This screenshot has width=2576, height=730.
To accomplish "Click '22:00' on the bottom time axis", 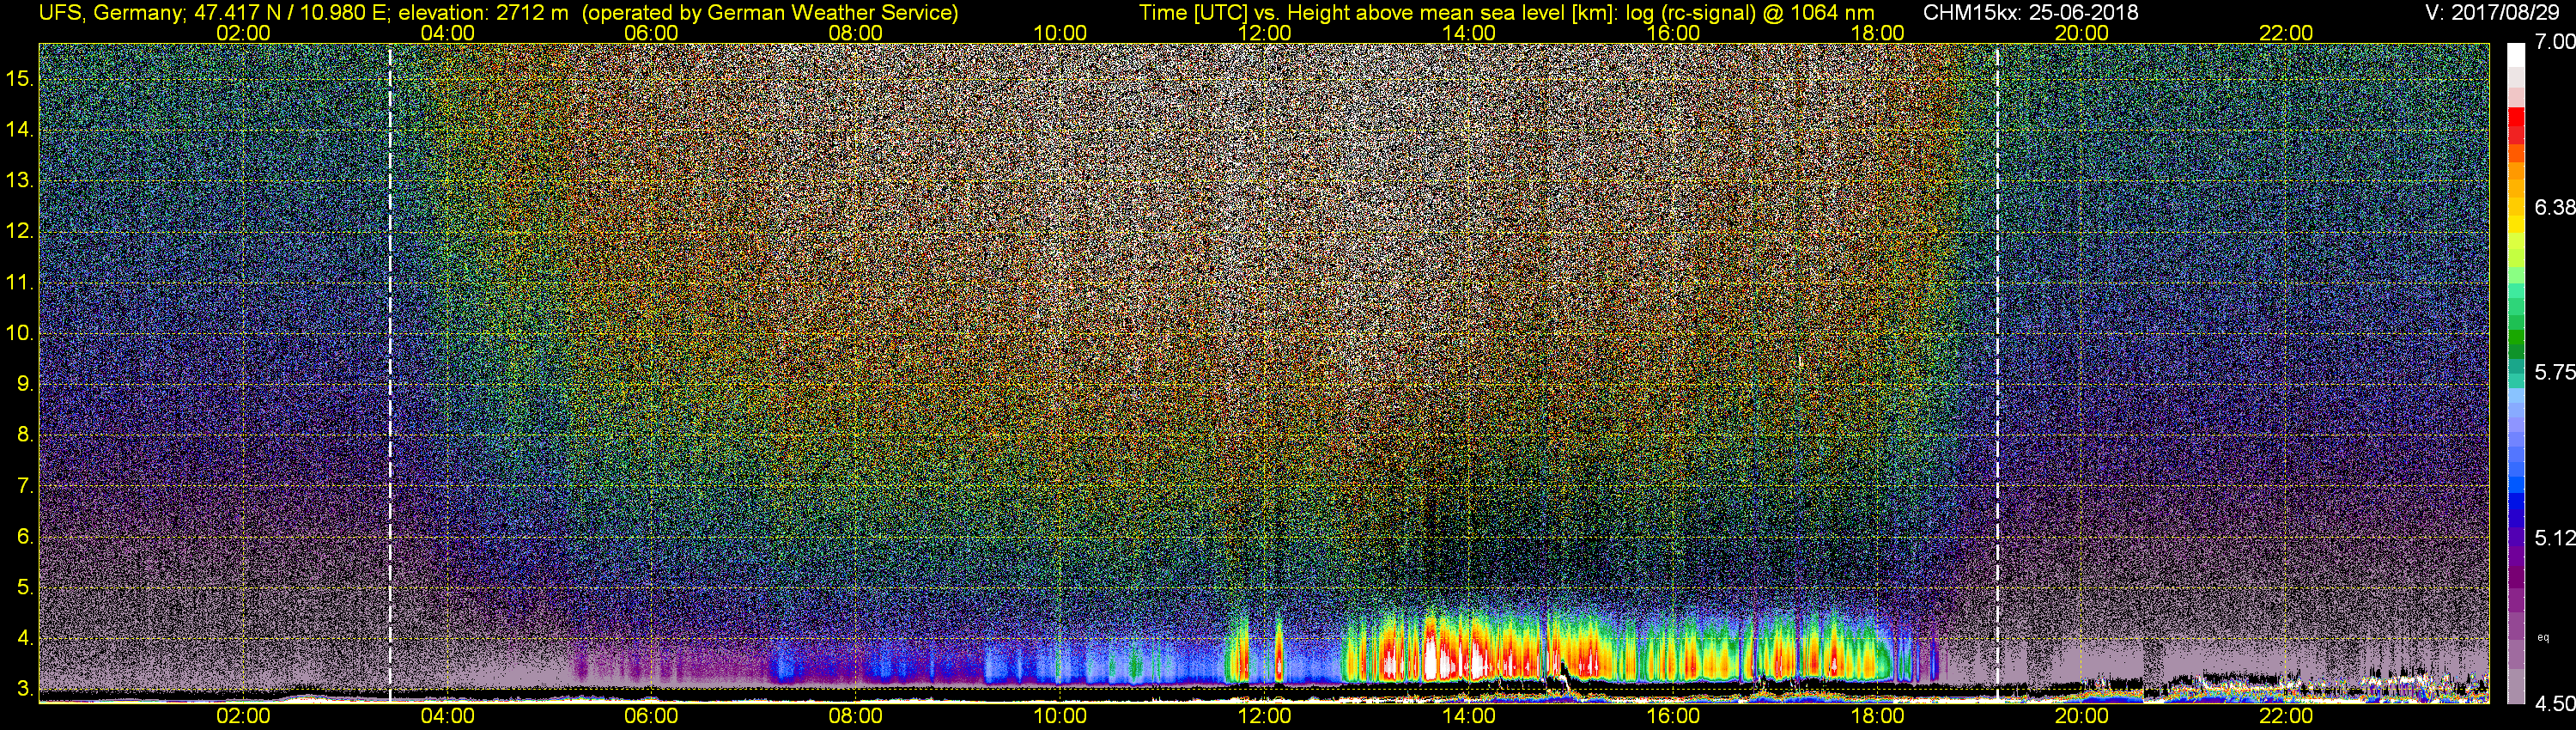I will pos(2286,716).
